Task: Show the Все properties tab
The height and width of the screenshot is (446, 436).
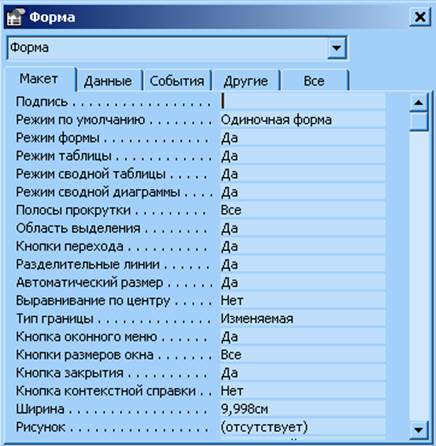Action: coord(314,81)
